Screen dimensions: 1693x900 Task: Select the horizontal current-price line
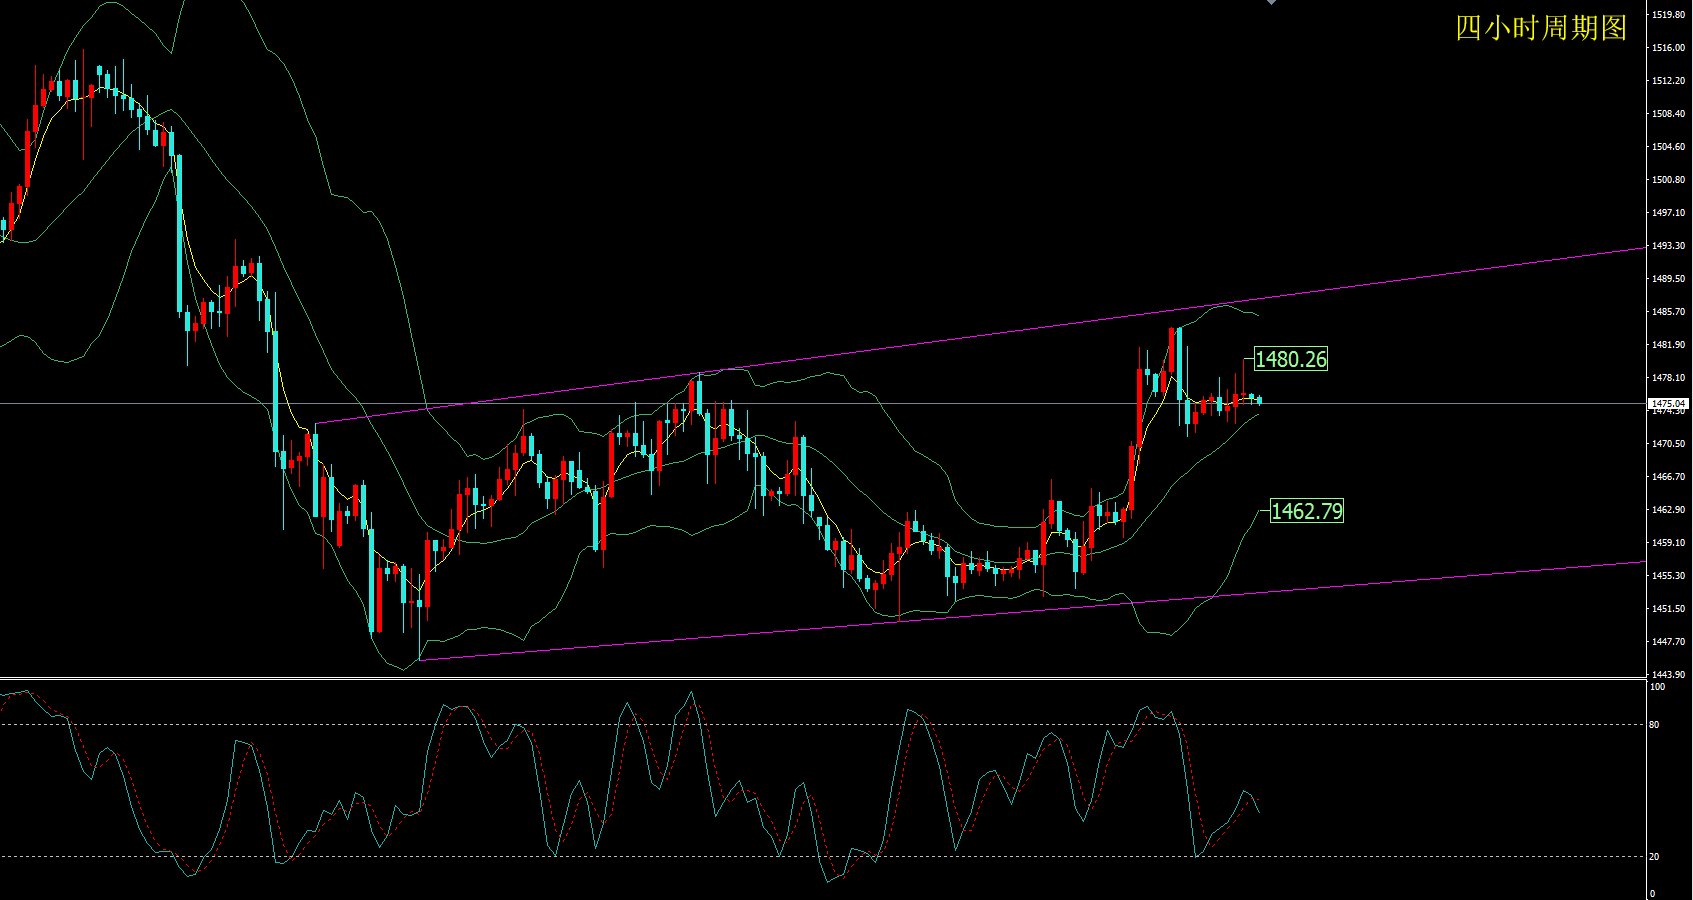click(x=823, y=404)
